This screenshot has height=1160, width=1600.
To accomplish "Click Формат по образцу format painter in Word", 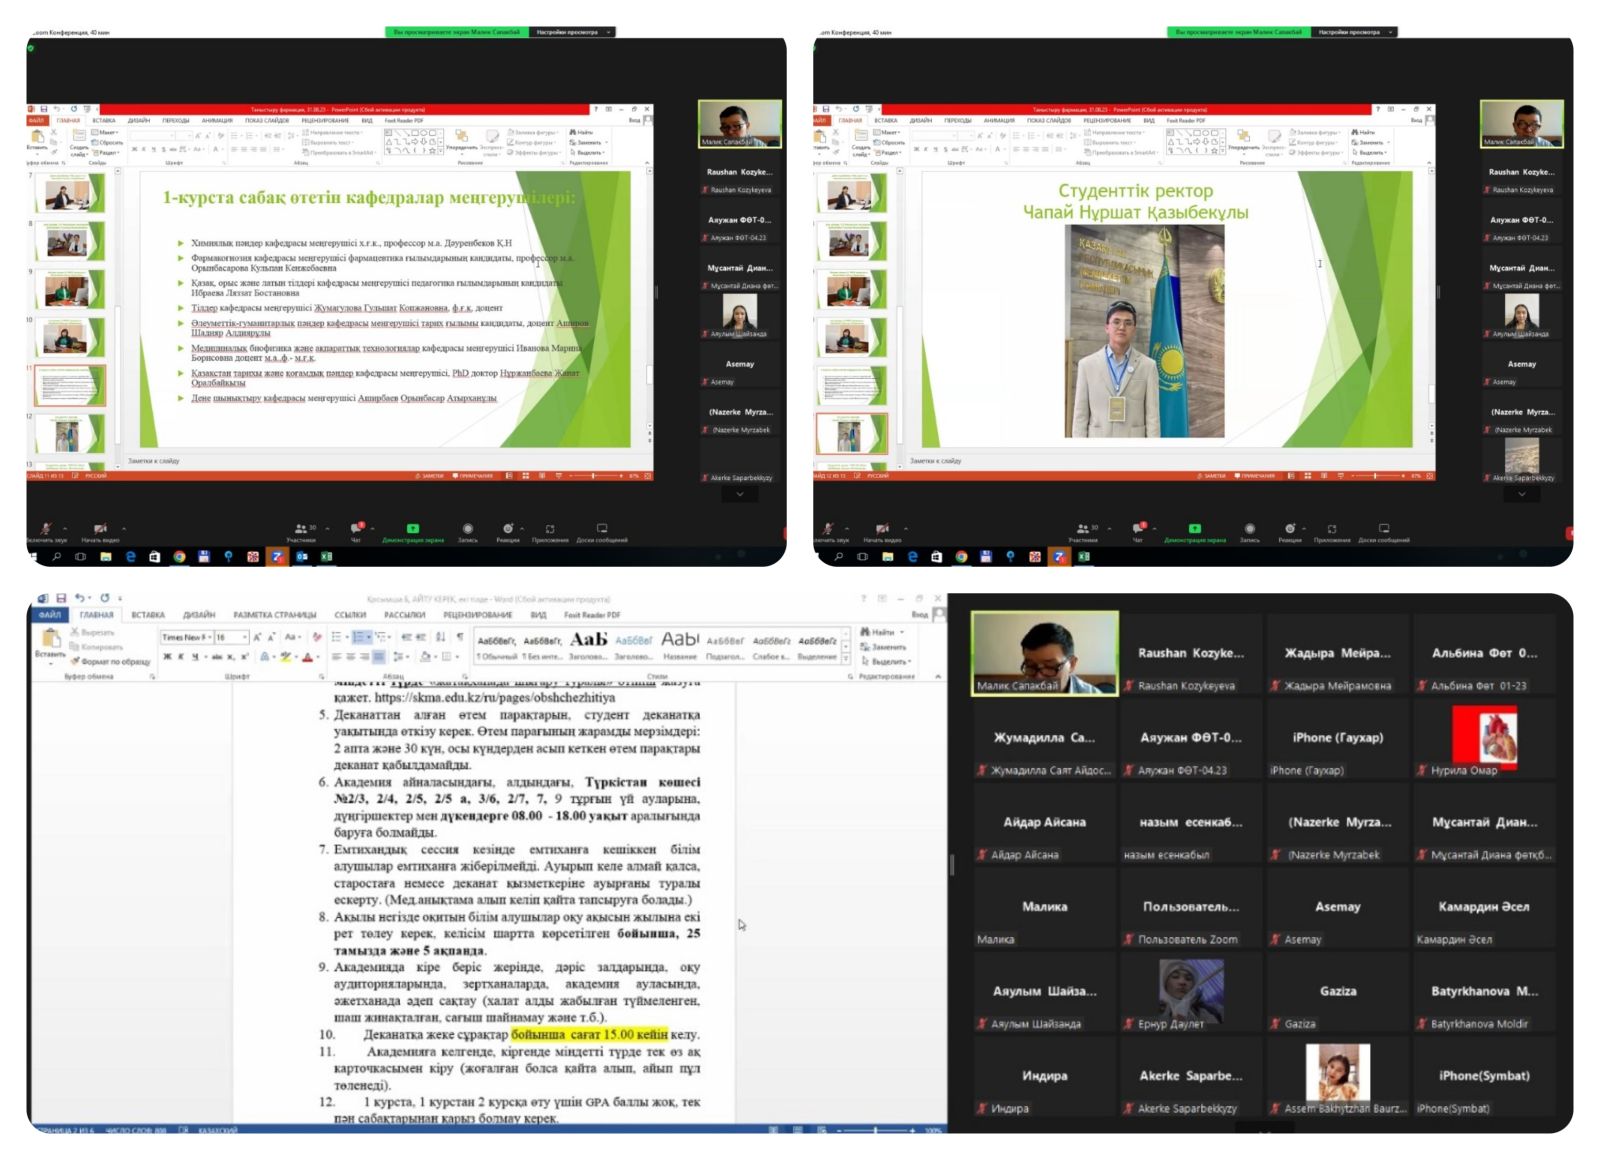I will point(111,662).
